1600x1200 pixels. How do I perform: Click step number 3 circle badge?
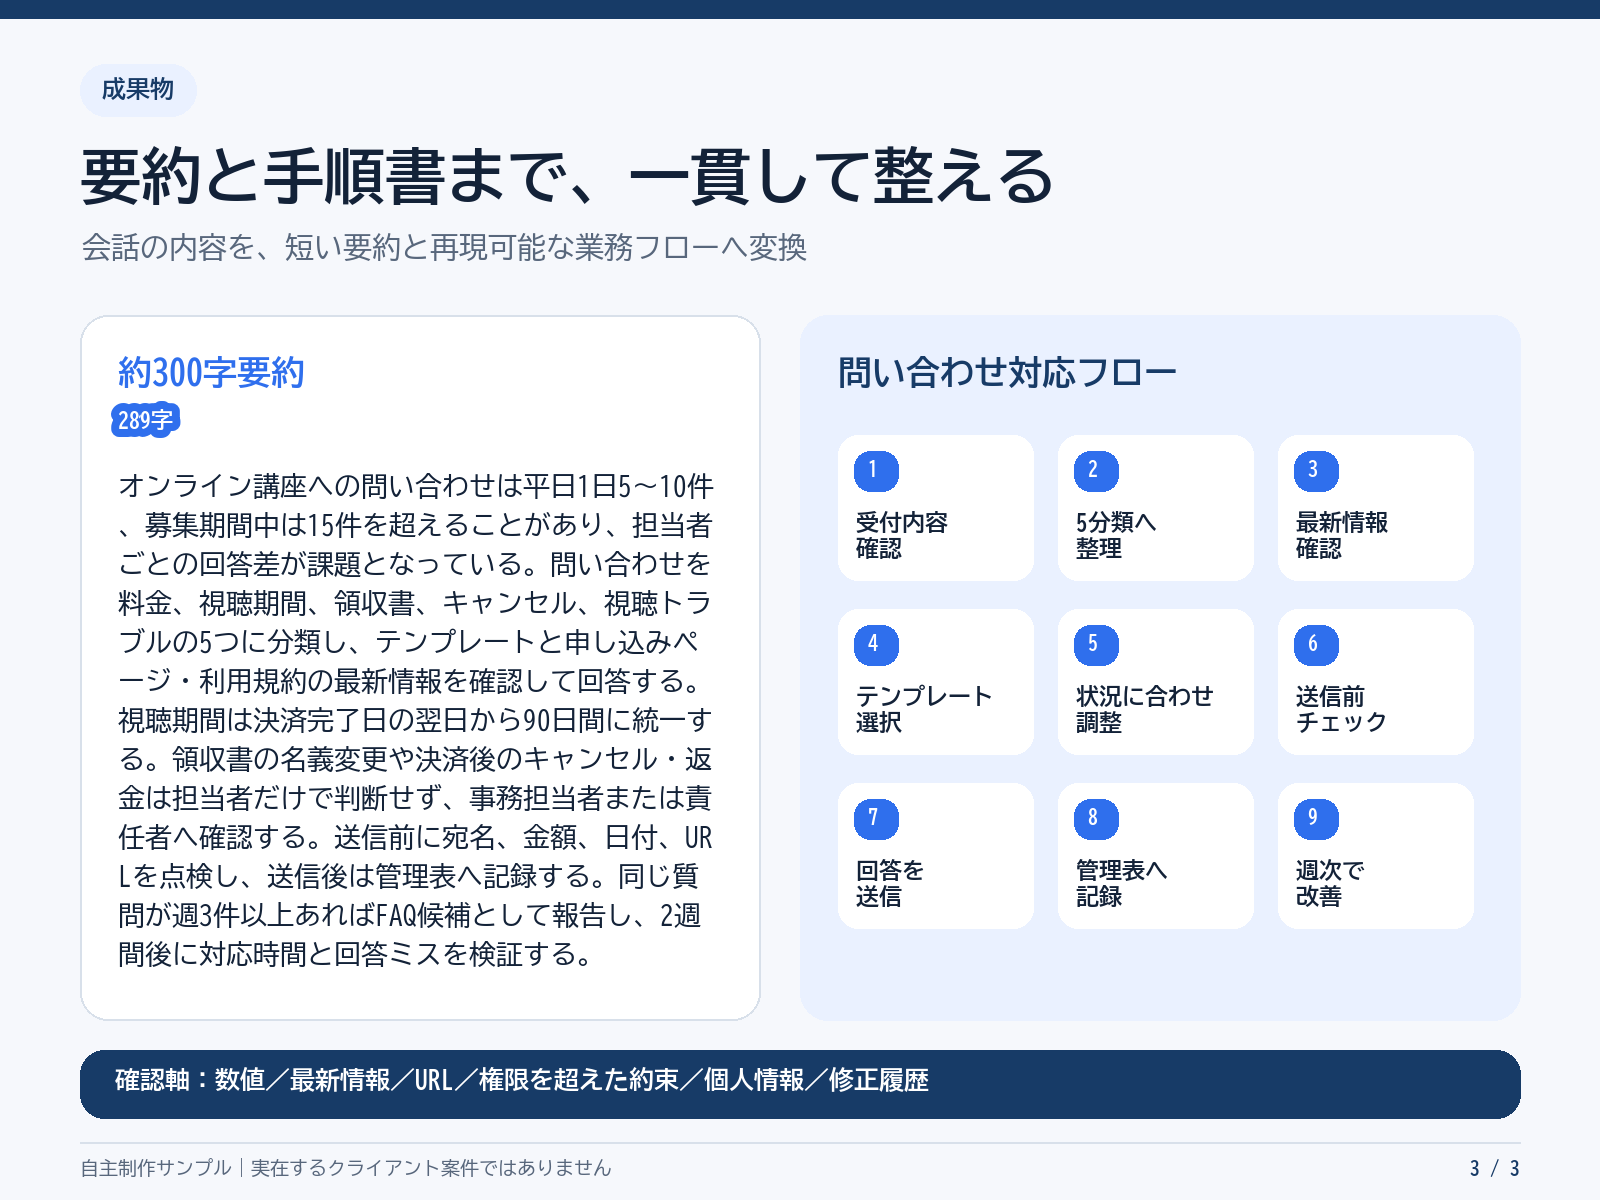[x=1316, y=471]
